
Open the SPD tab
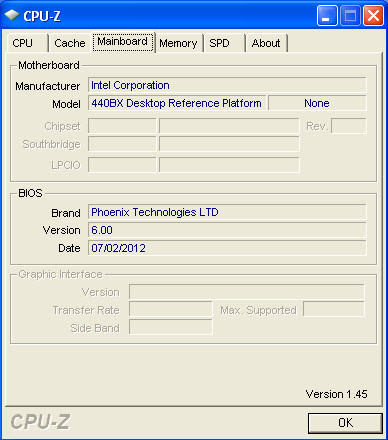[224, 43]
